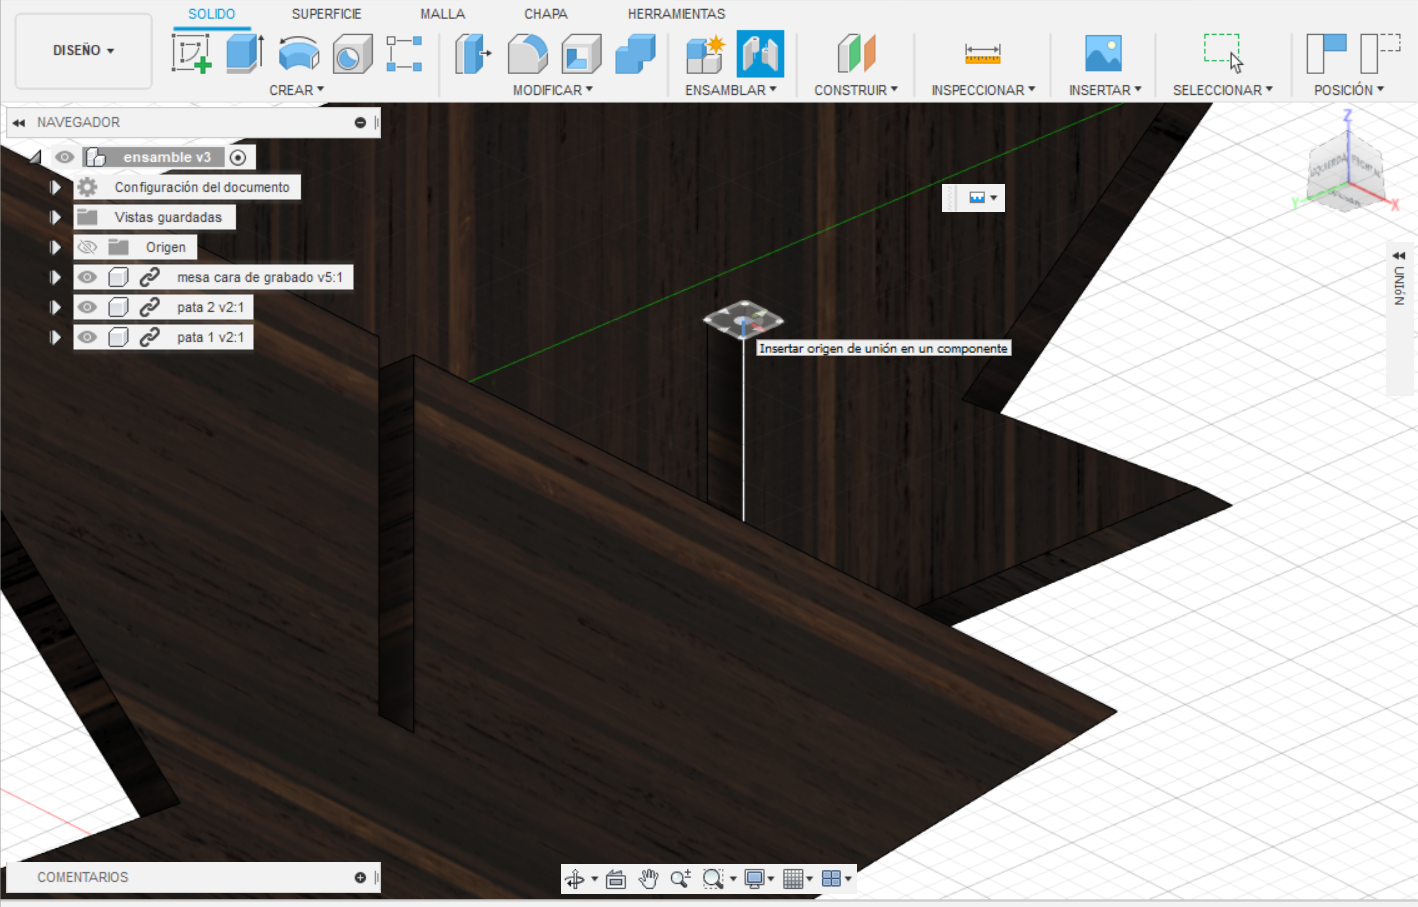Click the link icon of mesa cara de grabado

tap(150, 277)
